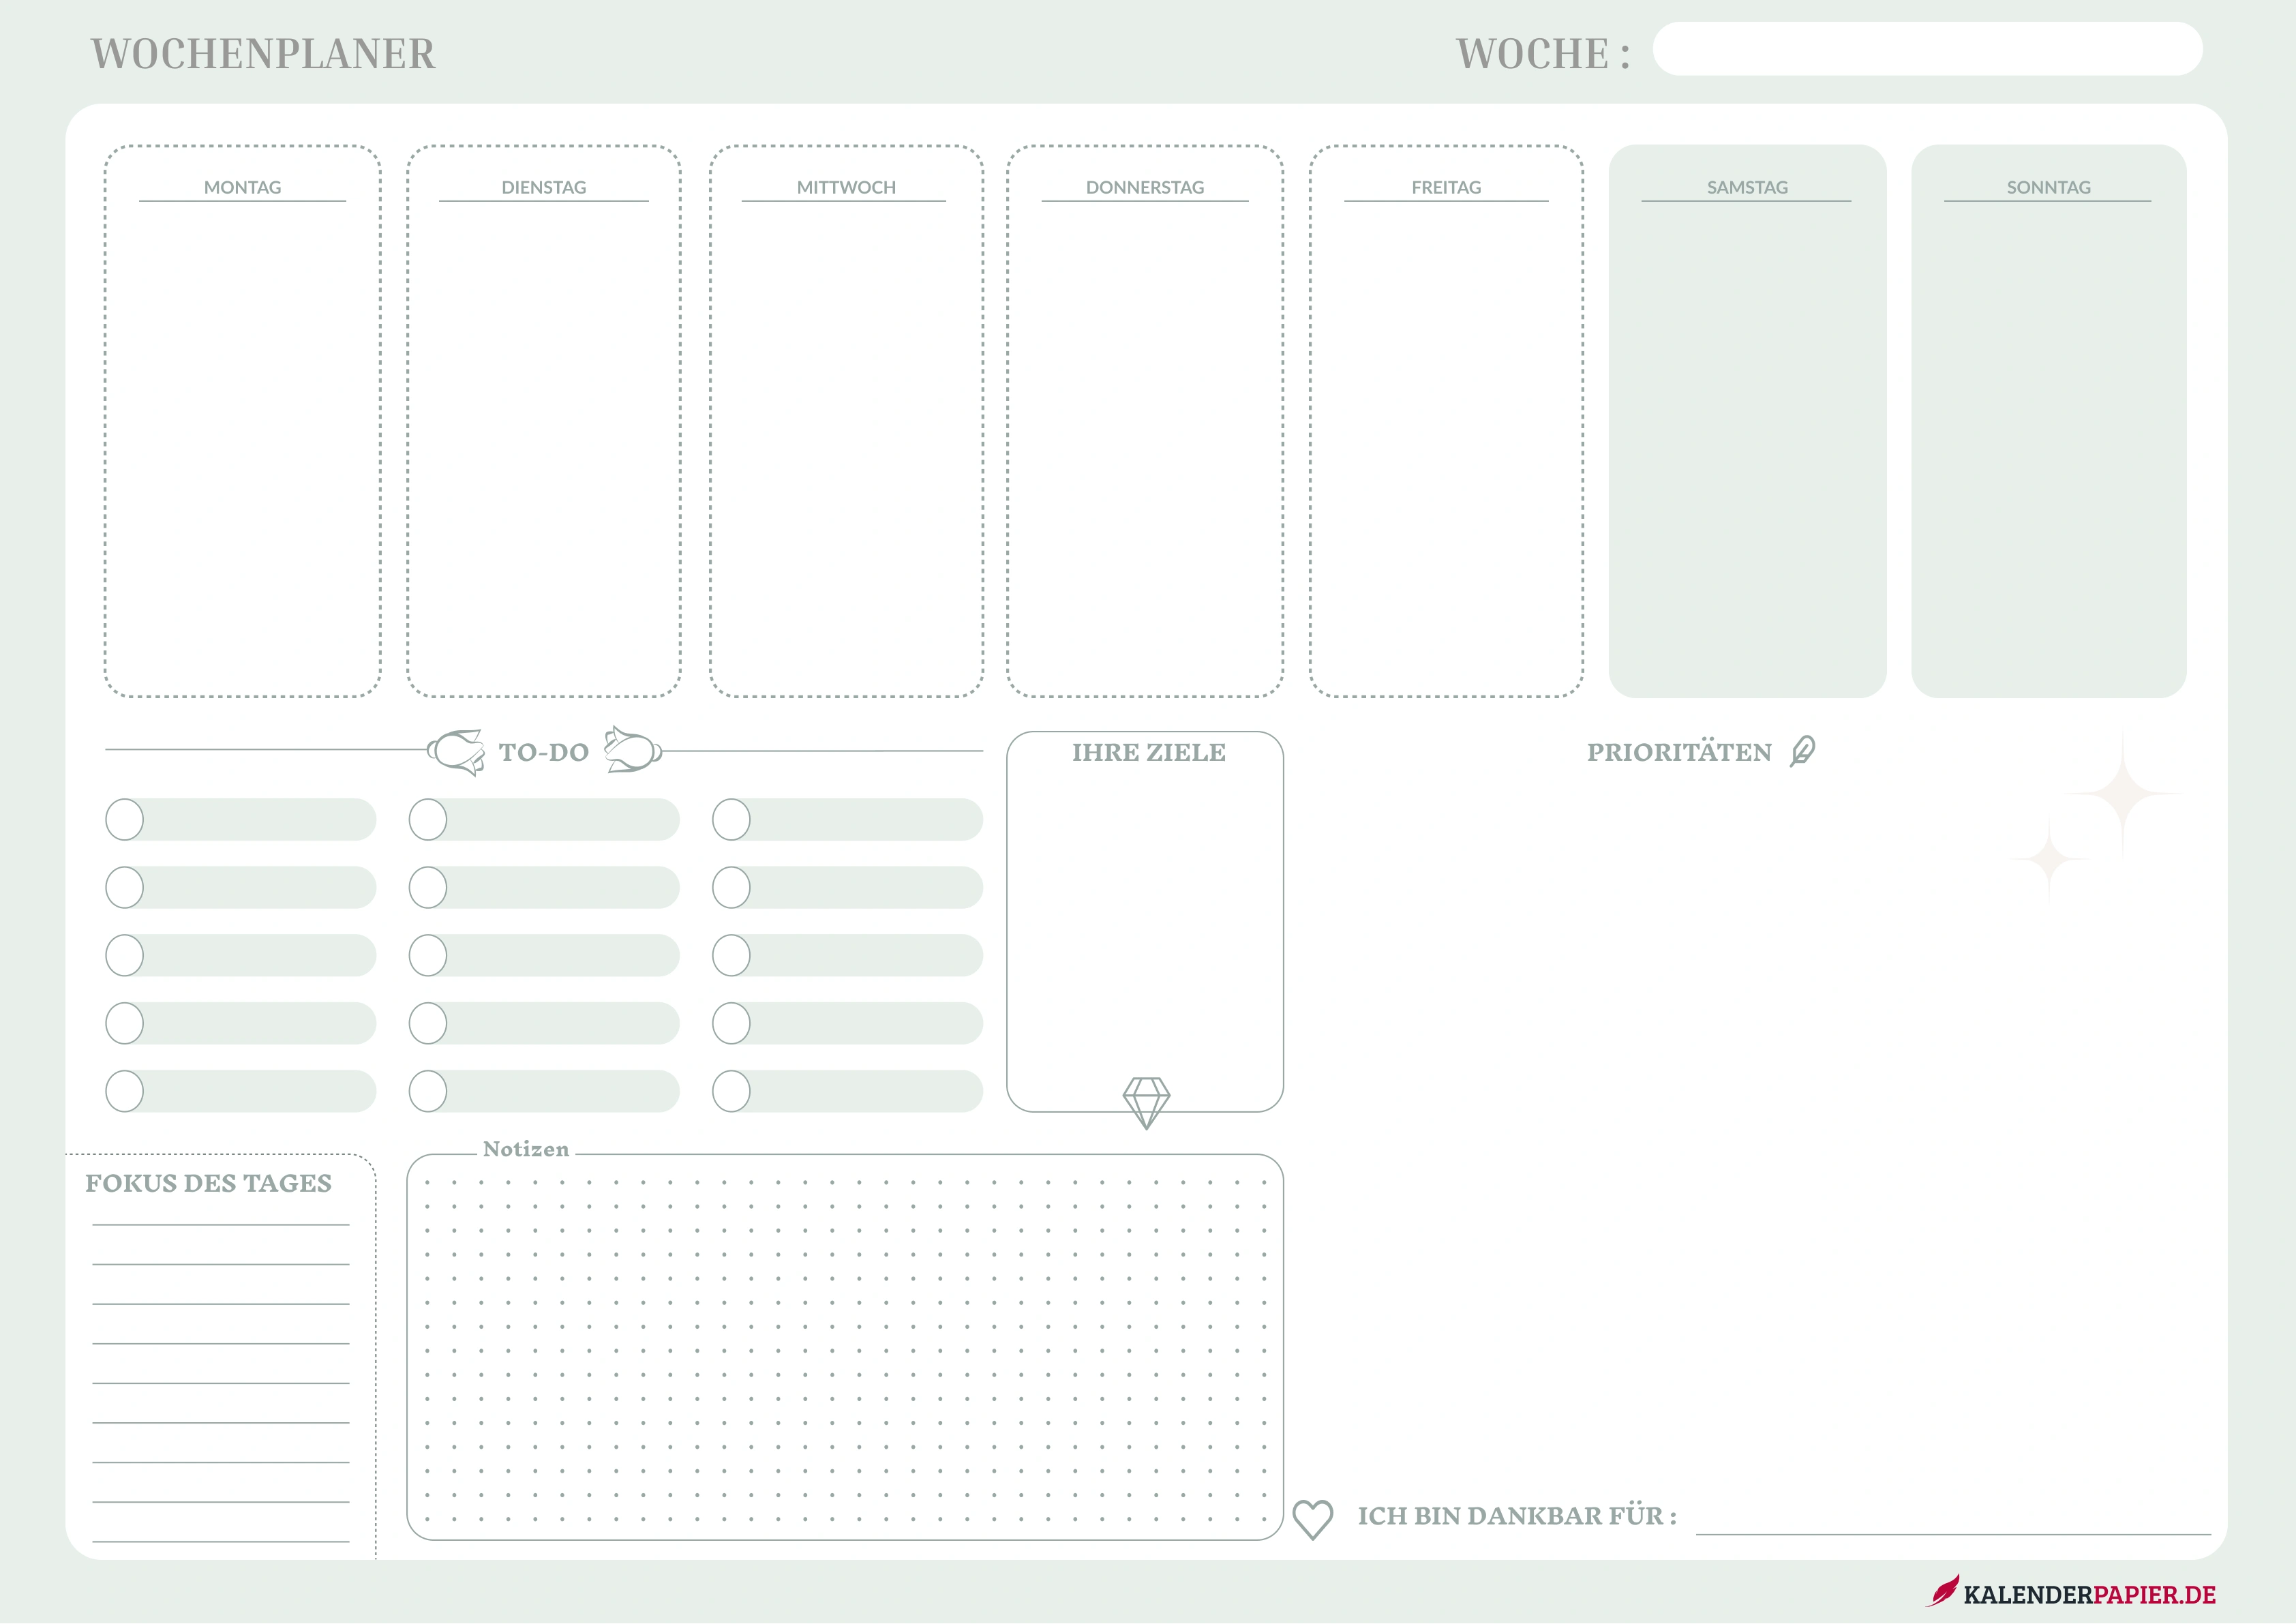
Task: Click the Ihre Ziele goals box
Action: 1145,921
